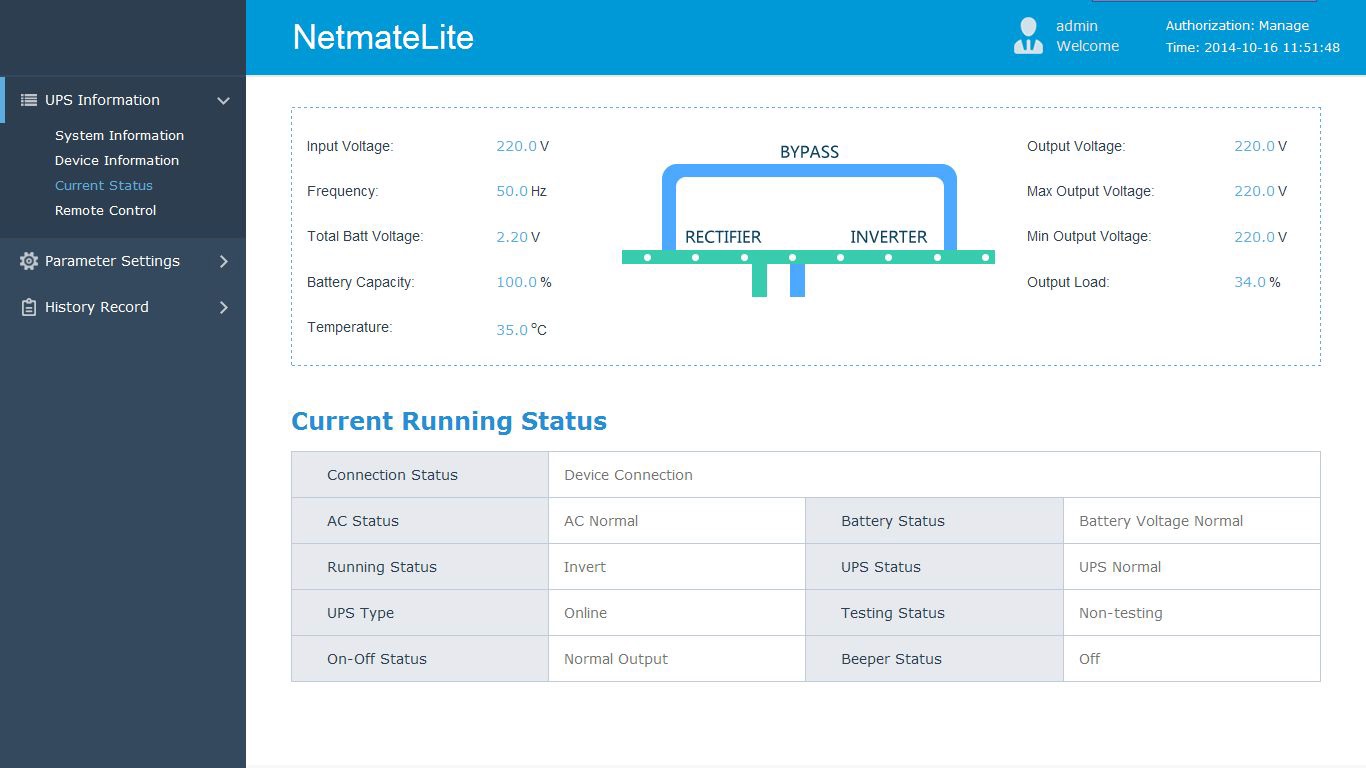The height and width of the screenshot is (768, 1366).
Task: Click the Parameter Settings gear icon
Action: (x=28, y=261)
